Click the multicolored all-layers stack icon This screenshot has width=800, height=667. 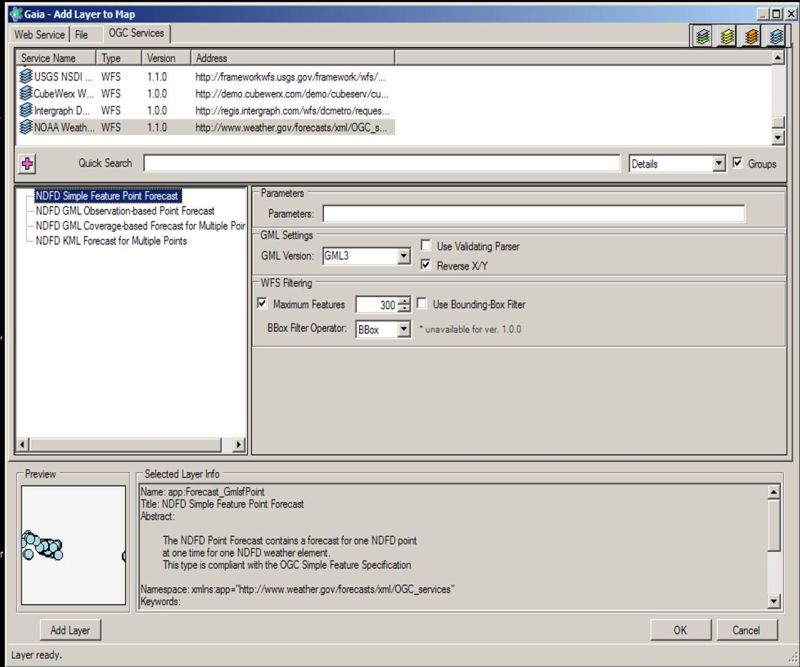[x=703, y=36]
